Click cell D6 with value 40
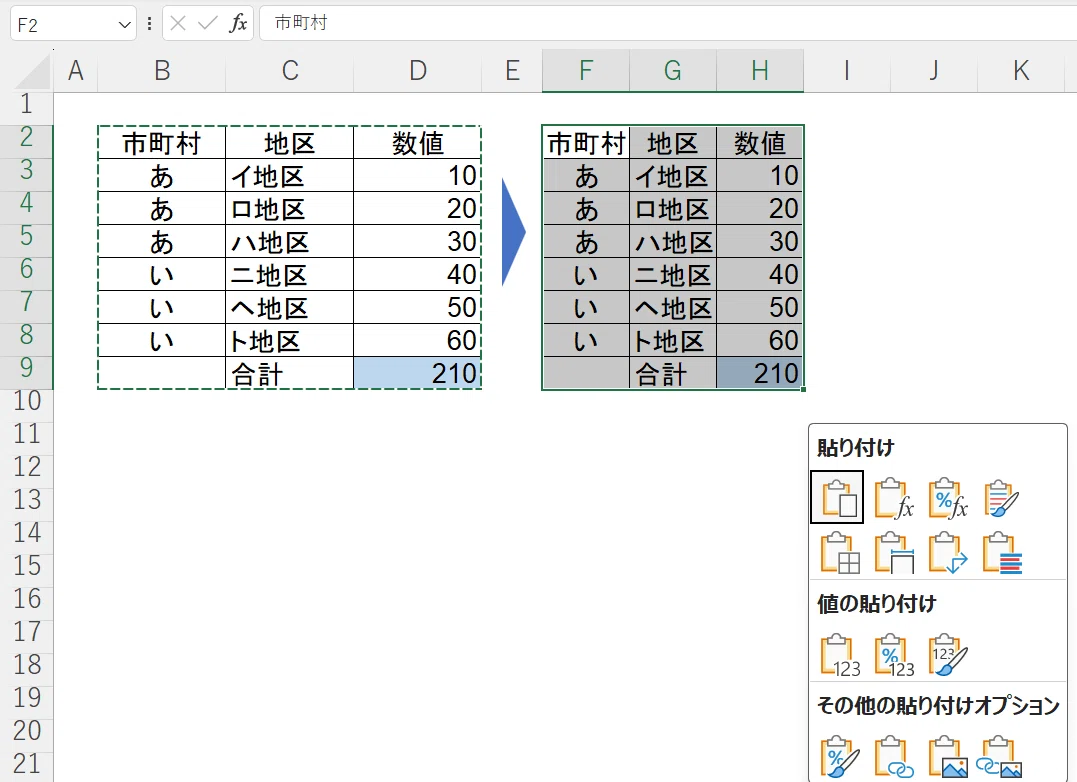This screenshot has height=782, width=1077. 418,275
